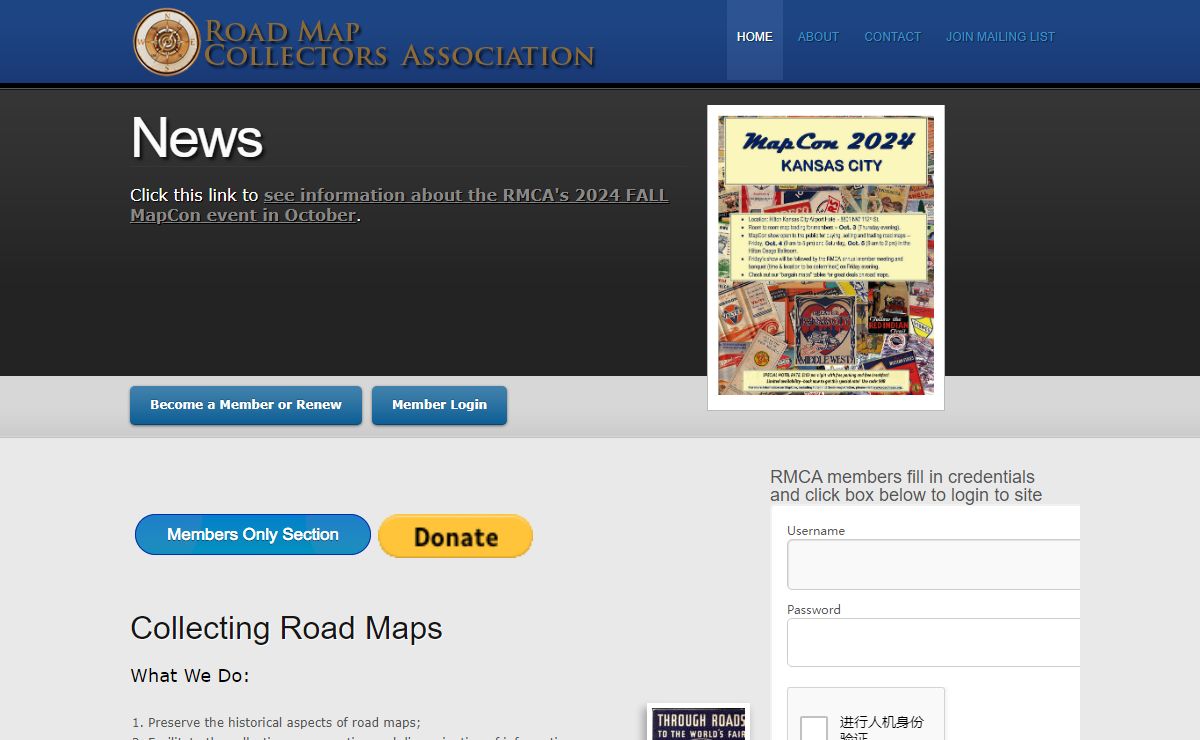Viewport: 1200px width, 740px height.
Task: Click the Collecting Road Maps heading
Action: click(x=286, y=628)
